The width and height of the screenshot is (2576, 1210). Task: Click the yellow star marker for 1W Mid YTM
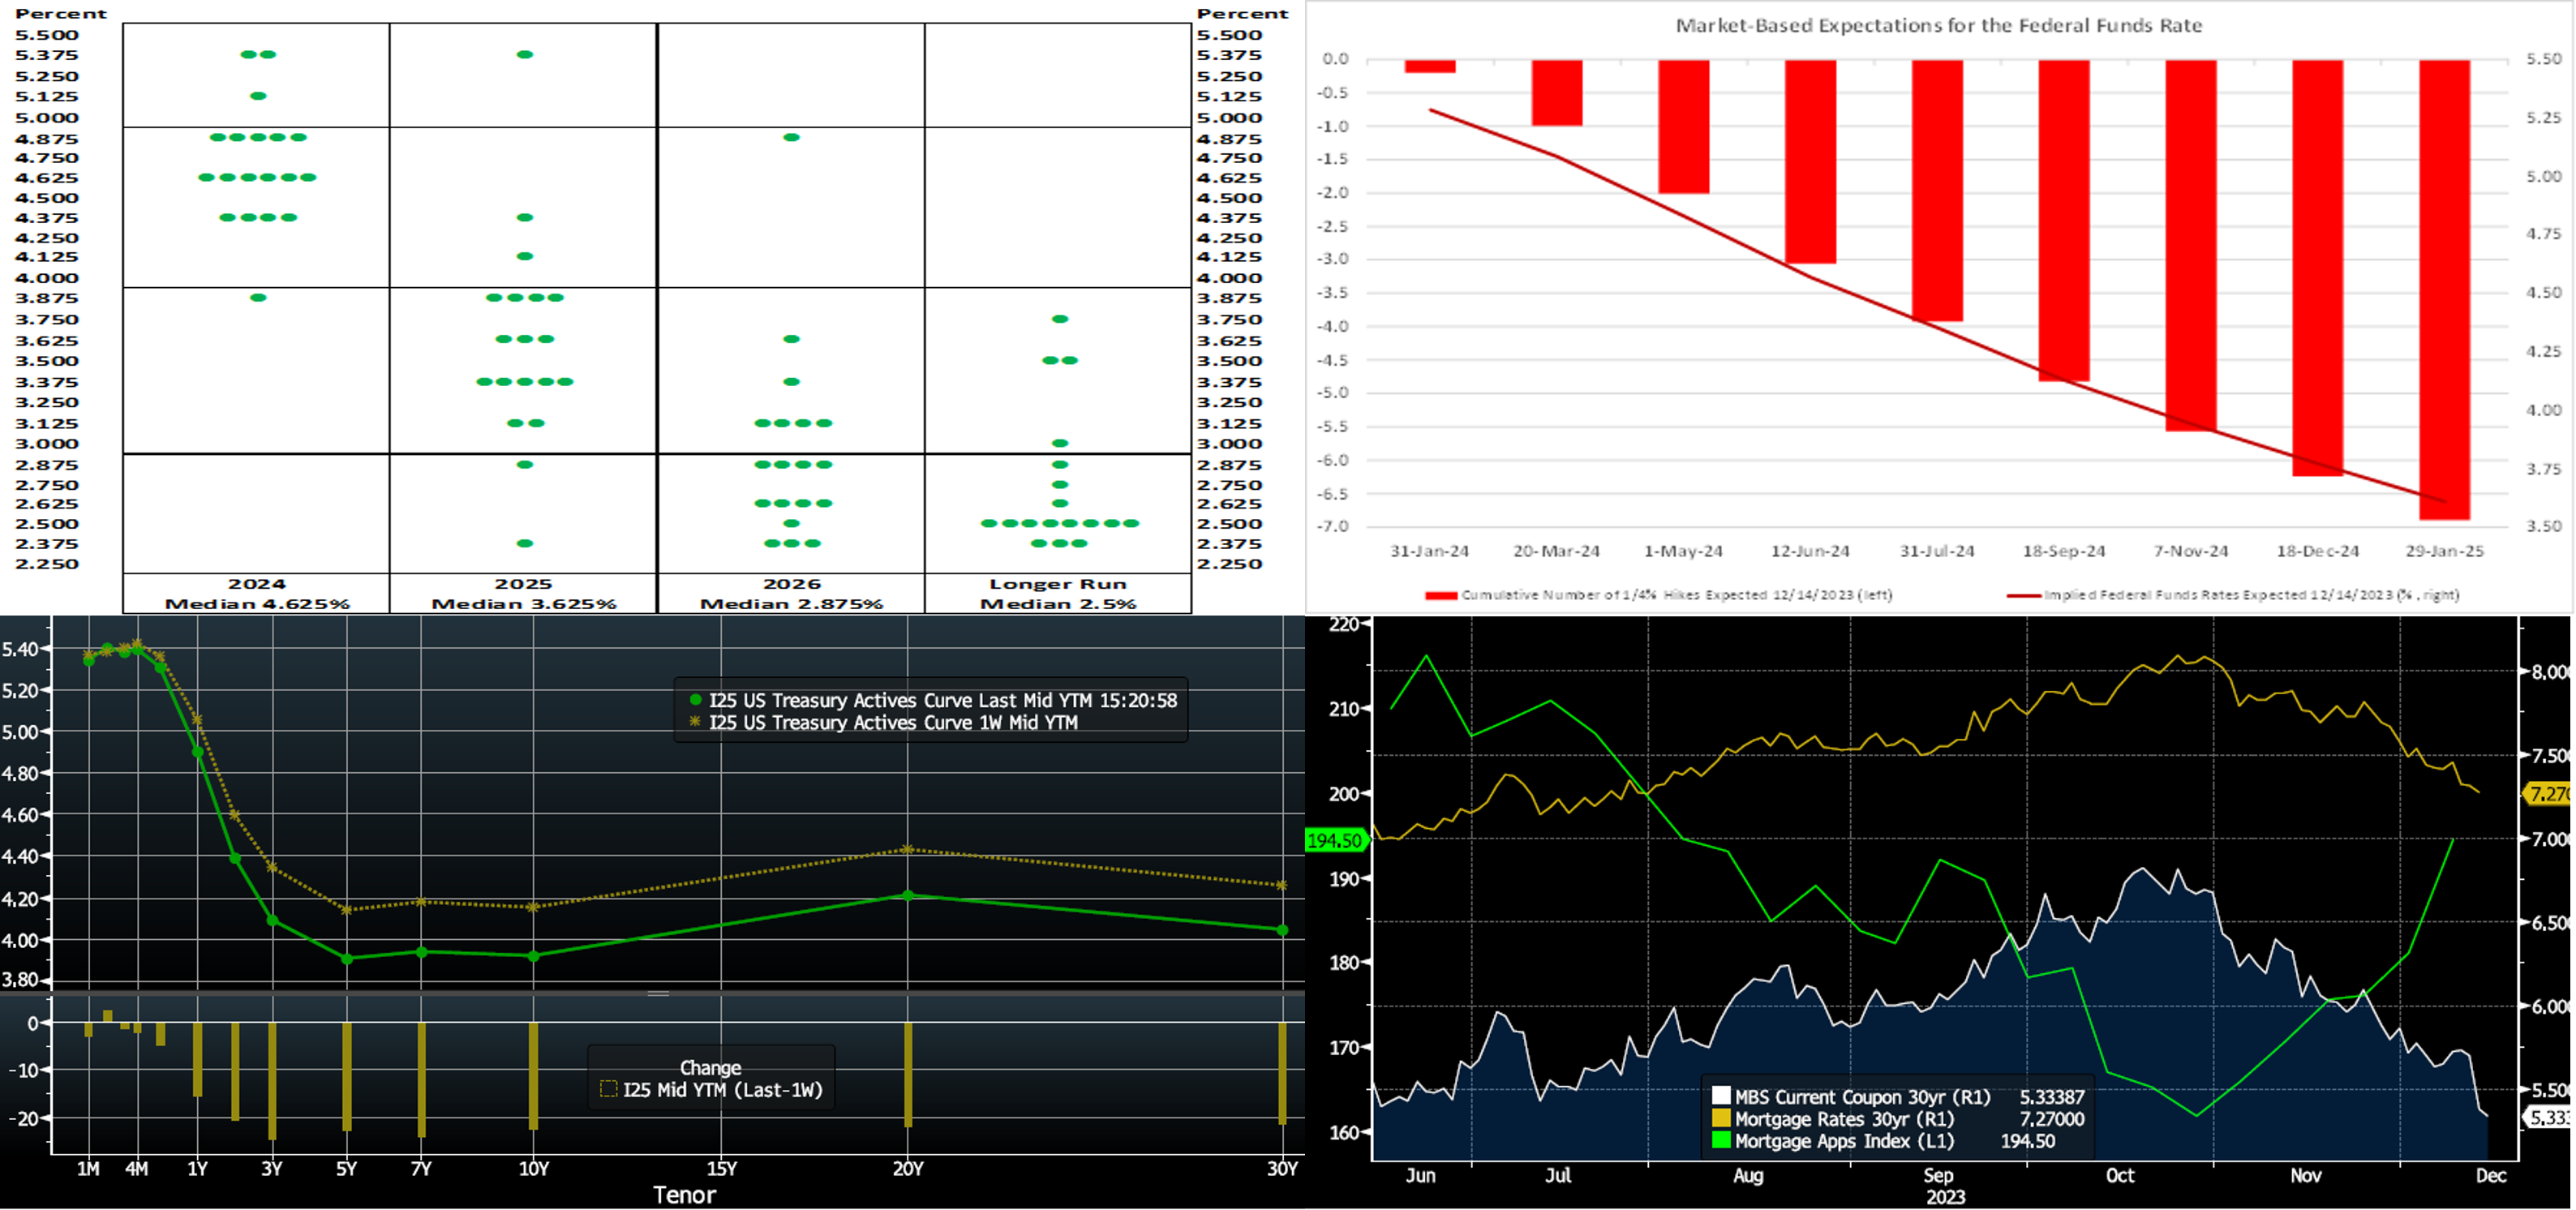[695, 722]
